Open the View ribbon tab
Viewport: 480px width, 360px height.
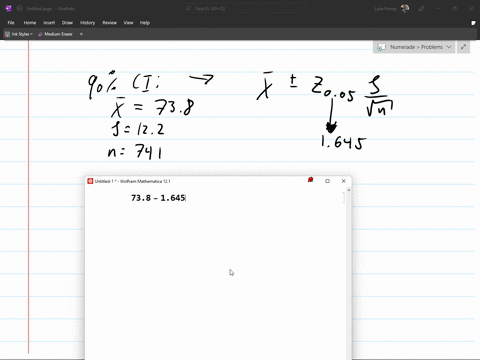(128, 23)
